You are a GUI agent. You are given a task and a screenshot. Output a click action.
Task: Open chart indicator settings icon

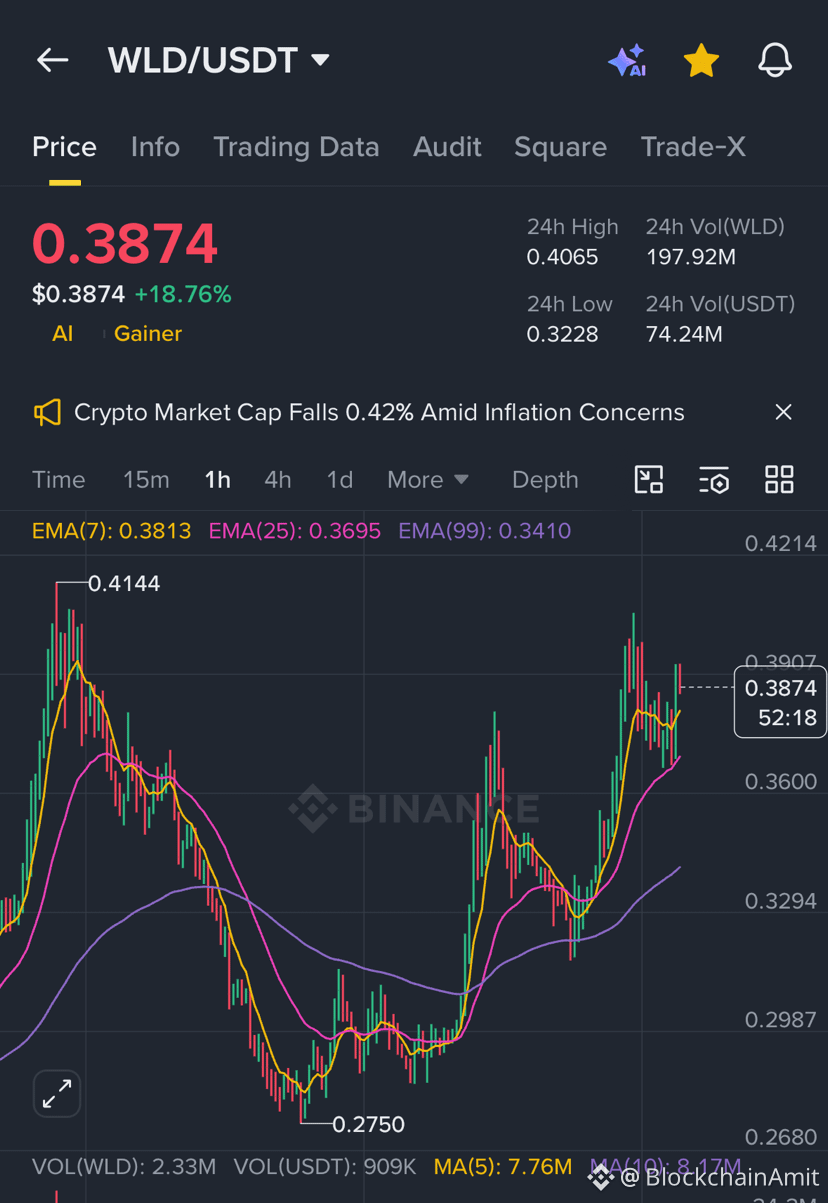click(x=714, y=480)
